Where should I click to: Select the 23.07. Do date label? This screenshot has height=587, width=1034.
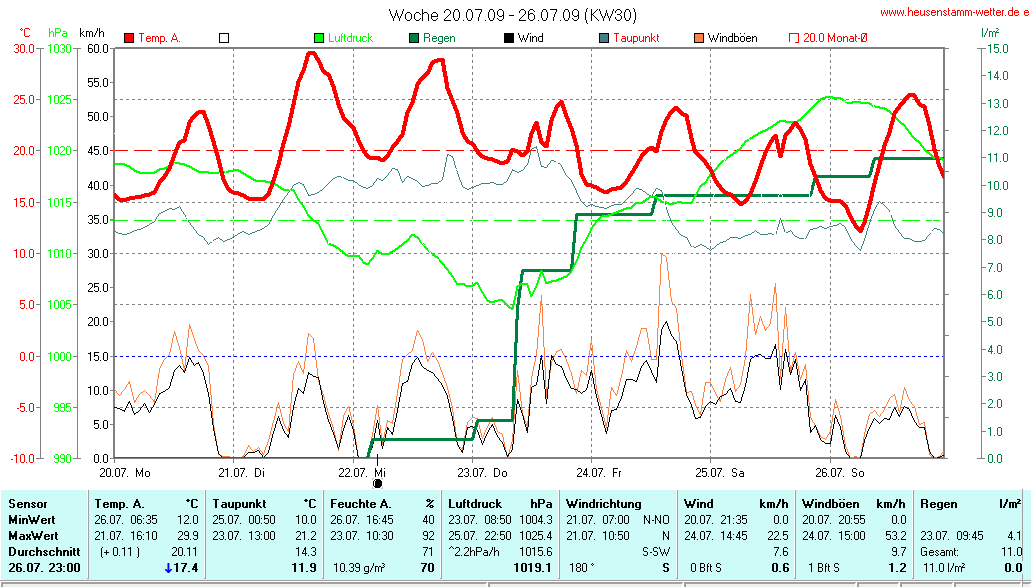483,472
